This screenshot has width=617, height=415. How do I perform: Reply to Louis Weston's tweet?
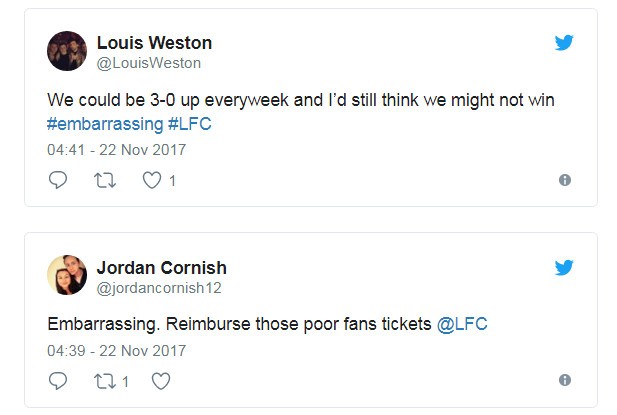tap(58, 181)
